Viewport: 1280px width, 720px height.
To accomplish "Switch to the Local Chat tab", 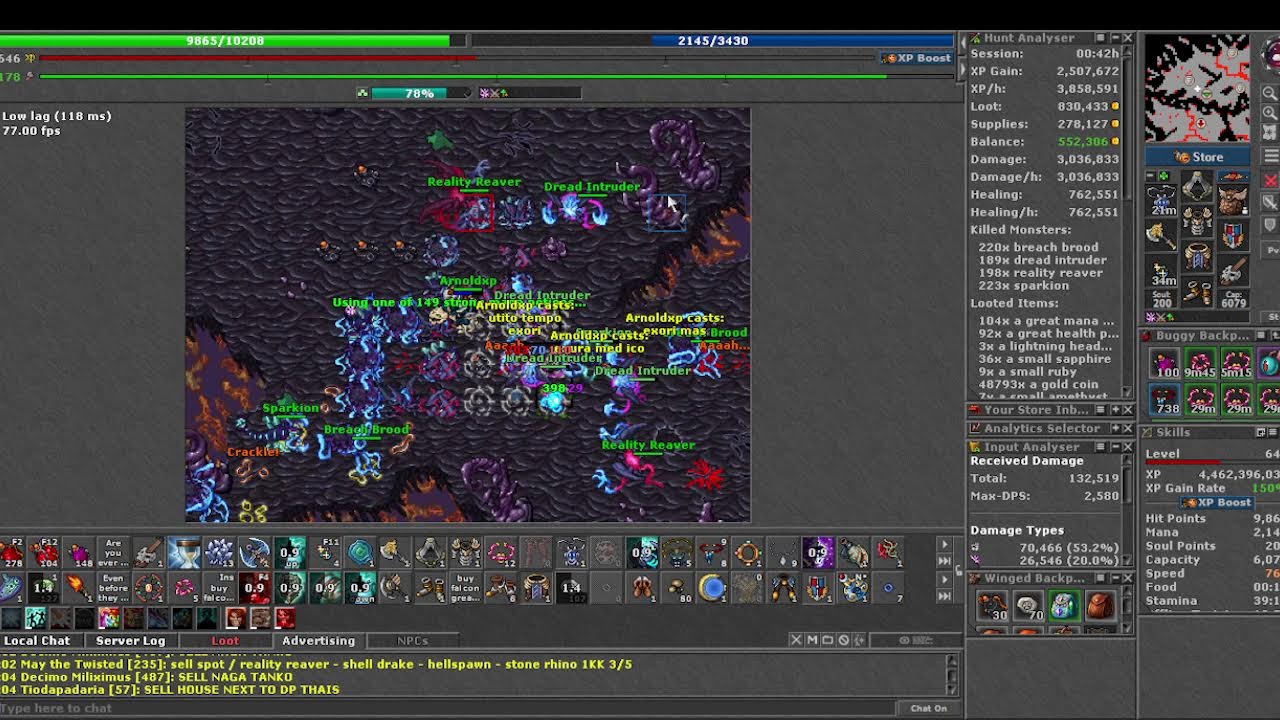I will coord(38,641).
